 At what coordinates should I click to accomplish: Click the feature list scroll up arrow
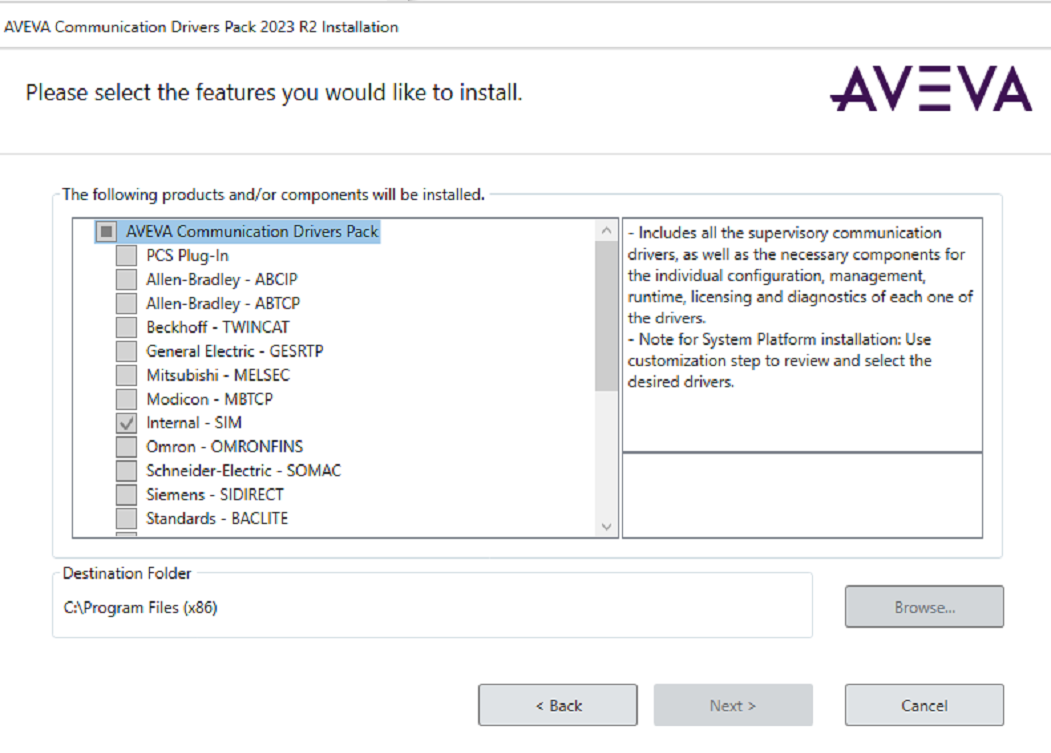point(607,231)
